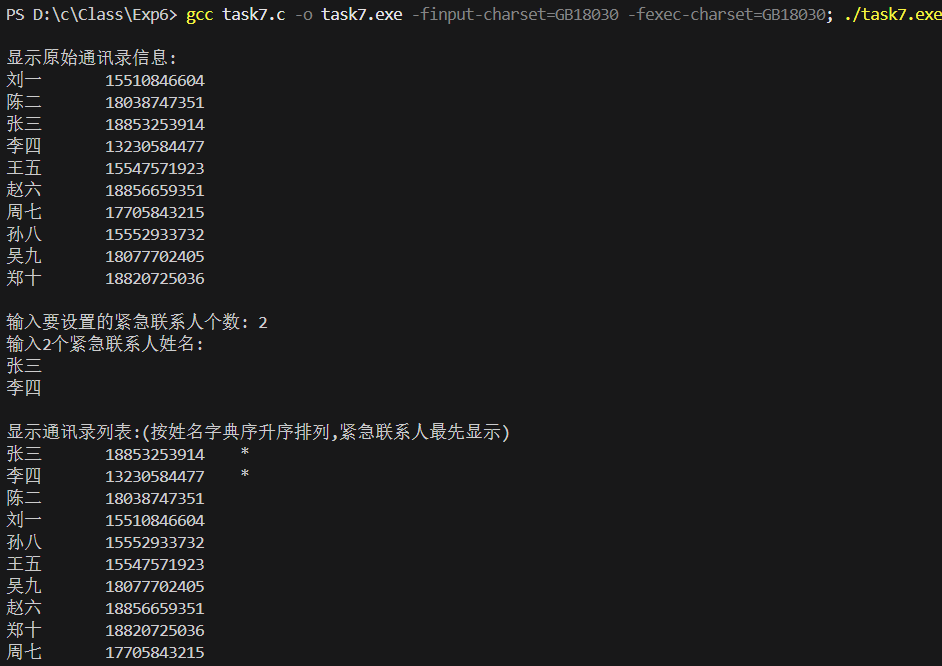Select the task7.c source file name
Image resolution: width=942 pixels, height=666 pixels.
click(254, 14)
